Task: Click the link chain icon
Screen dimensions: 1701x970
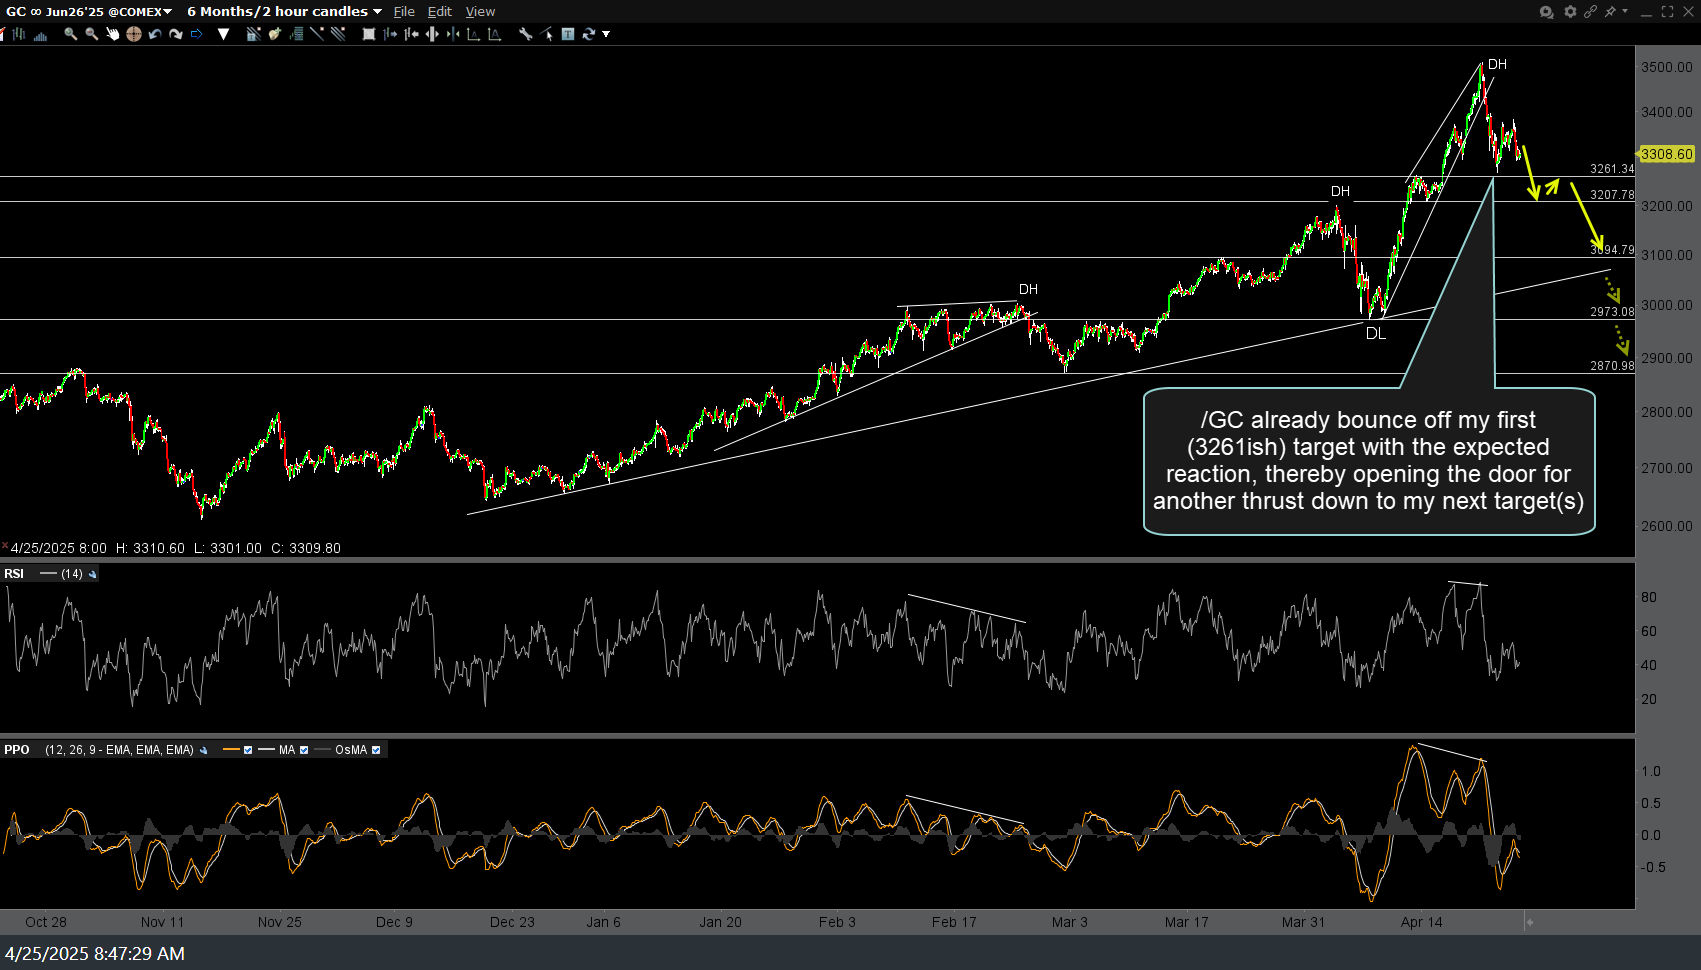Action: point(1590,12)
